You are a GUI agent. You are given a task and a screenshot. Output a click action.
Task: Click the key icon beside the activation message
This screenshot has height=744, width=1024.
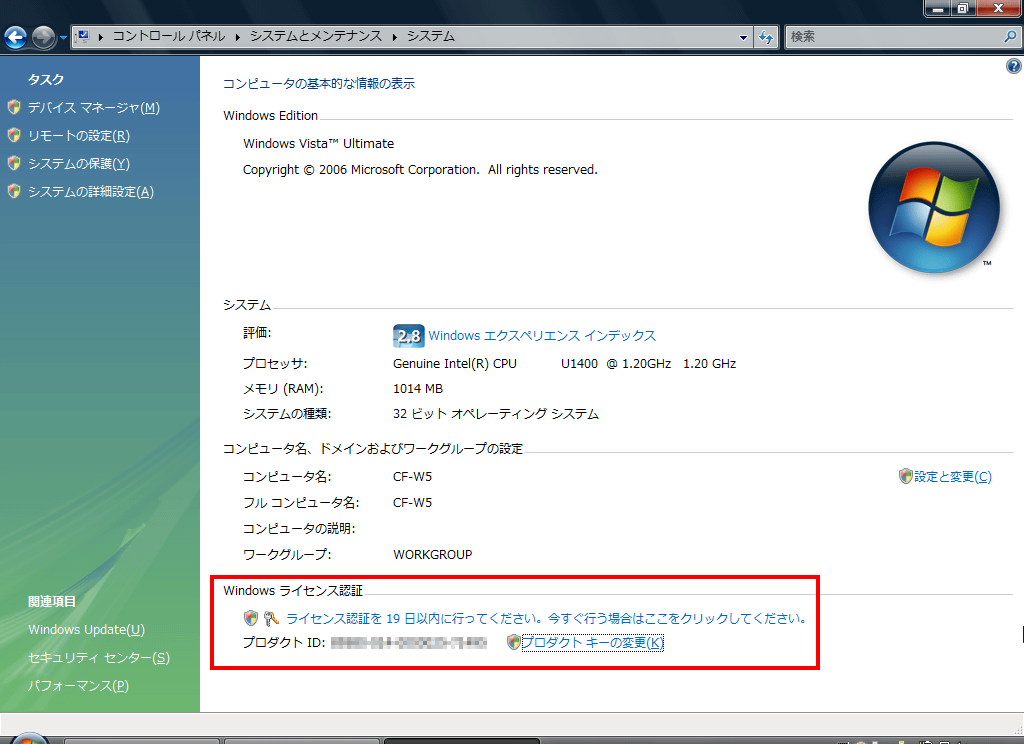coord(271,618)
